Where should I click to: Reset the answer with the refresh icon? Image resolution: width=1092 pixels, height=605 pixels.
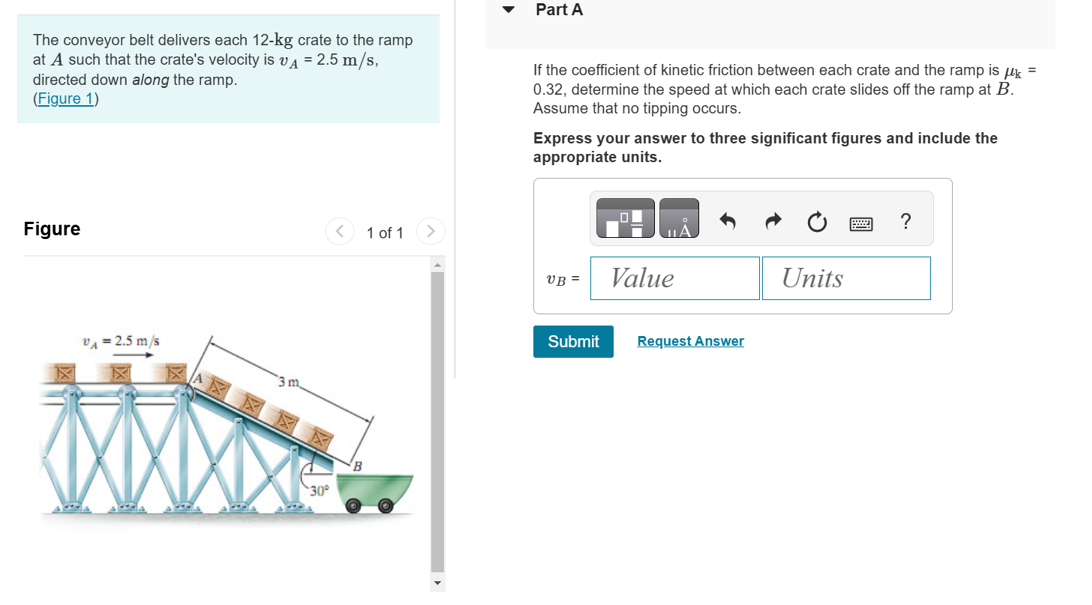coord(817,221)
